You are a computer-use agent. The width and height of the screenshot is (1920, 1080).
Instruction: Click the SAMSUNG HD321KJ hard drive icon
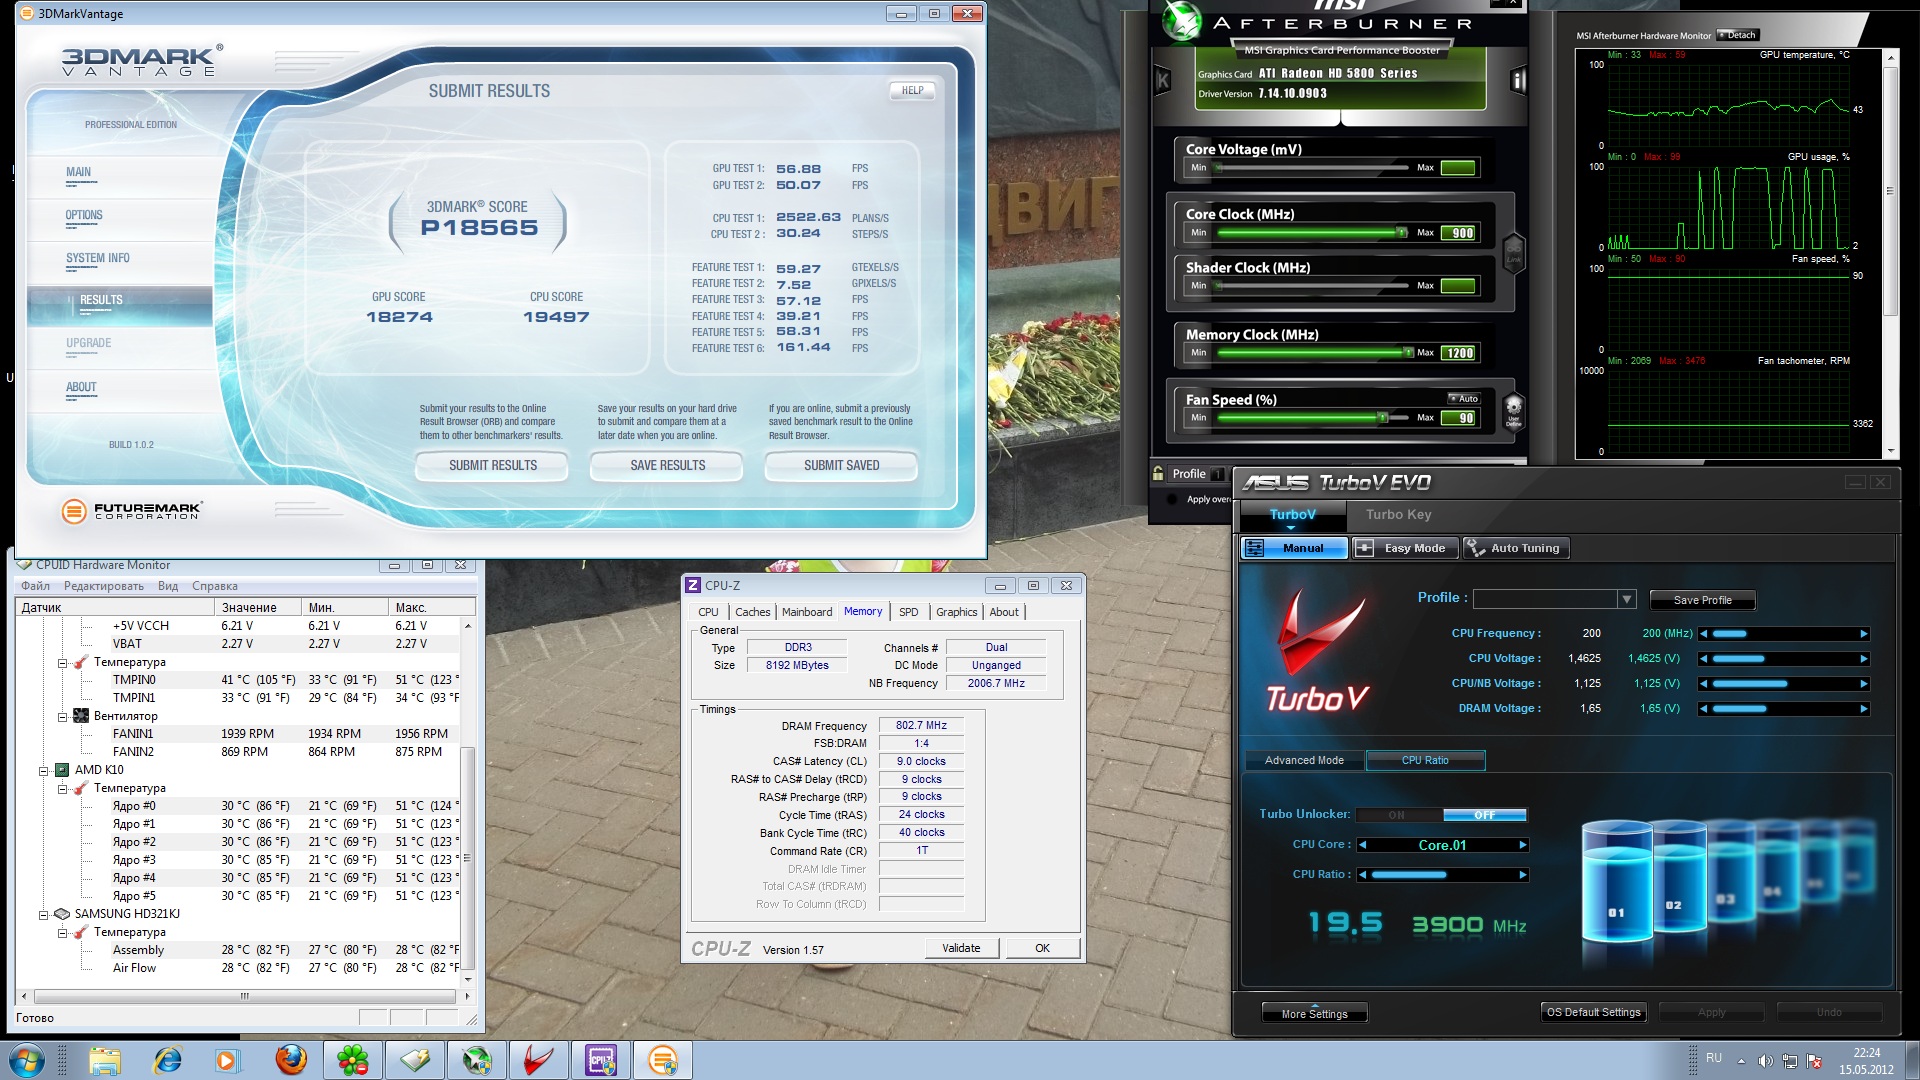point(62,914)
